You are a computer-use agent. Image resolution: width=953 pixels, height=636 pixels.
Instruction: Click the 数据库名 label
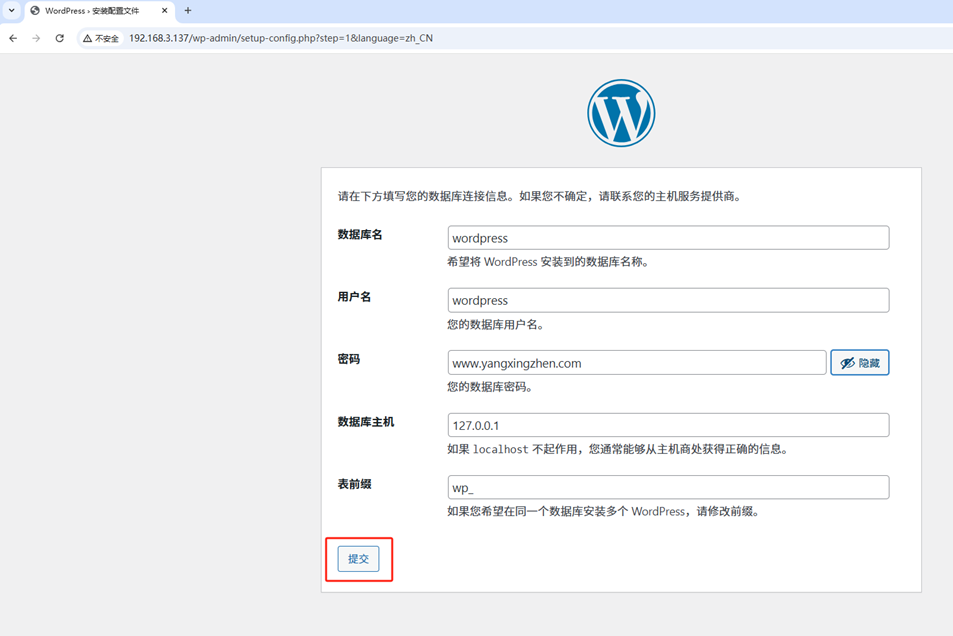click(x=360, y=235)
